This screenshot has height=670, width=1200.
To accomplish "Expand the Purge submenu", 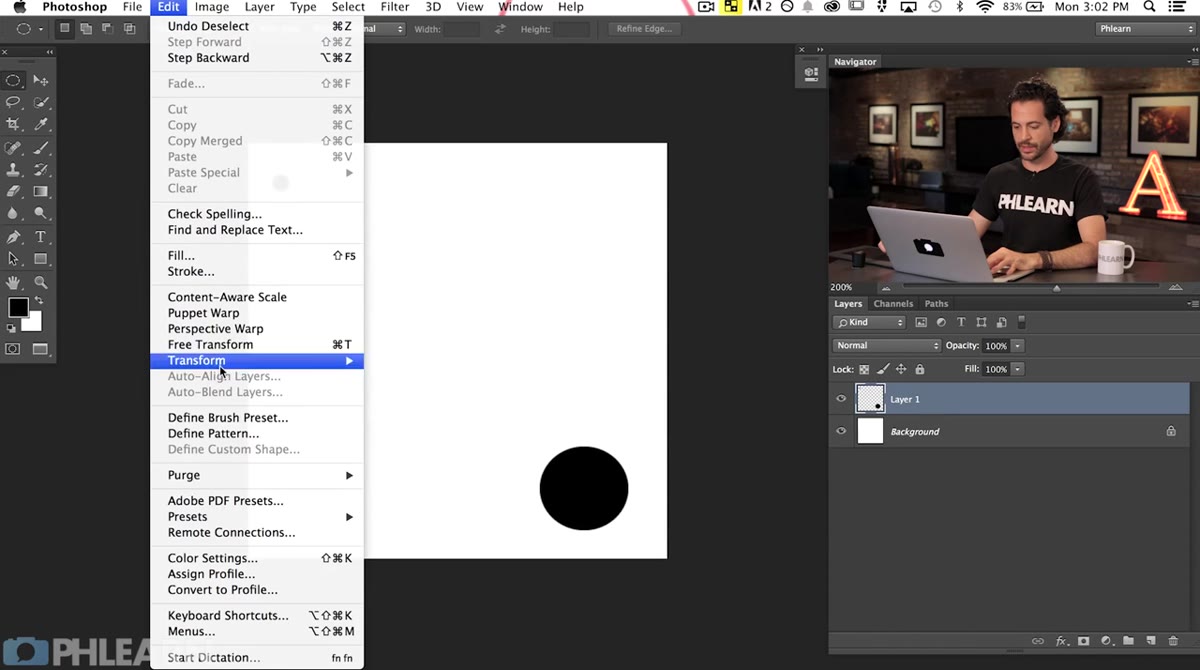I will click(x=257, y=475).
